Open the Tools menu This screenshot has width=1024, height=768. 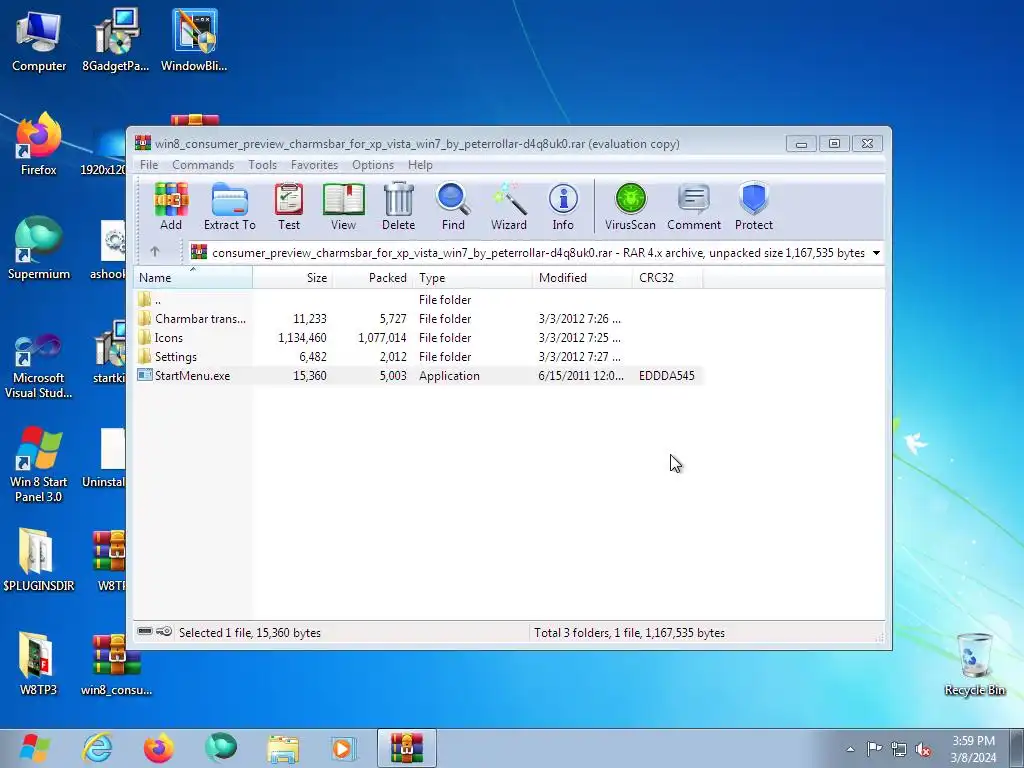click(x=263, y=165)
